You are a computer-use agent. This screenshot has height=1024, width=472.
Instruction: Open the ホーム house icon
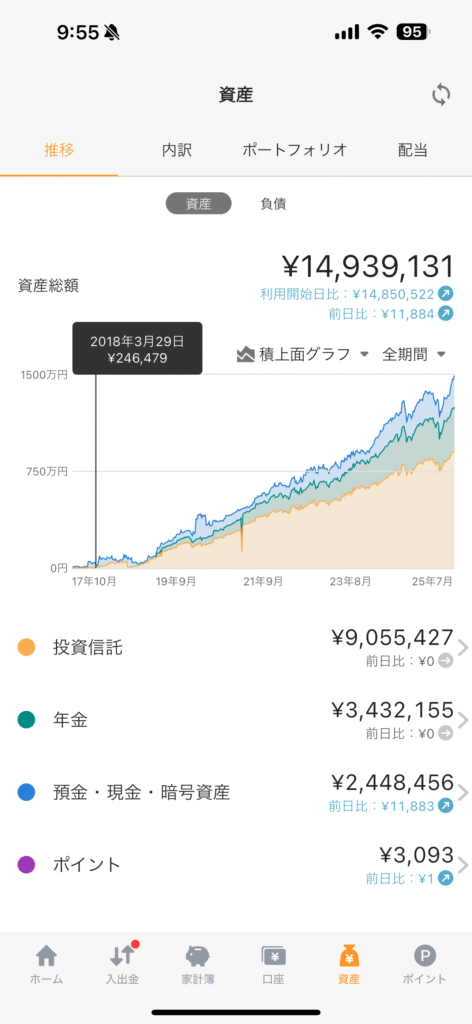click(x=46, y=955)
